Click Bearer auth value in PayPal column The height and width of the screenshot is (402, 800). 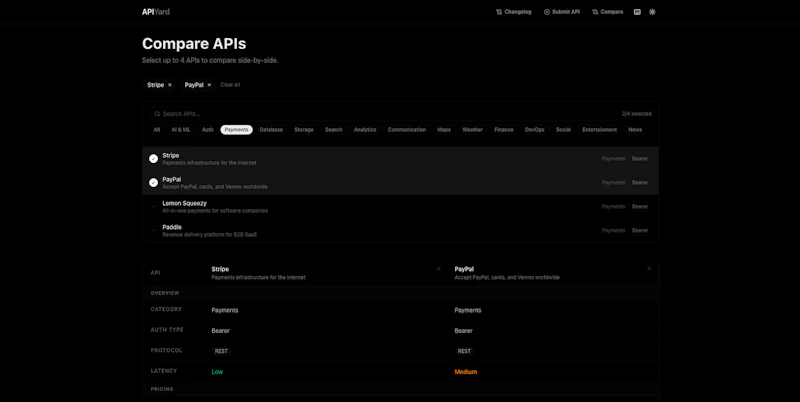(x=464, y=331)
